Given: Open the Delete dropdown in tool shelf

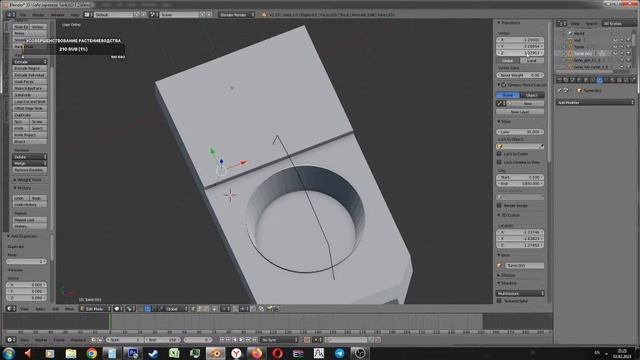Looking at the screenshot, I should [30, 157].
